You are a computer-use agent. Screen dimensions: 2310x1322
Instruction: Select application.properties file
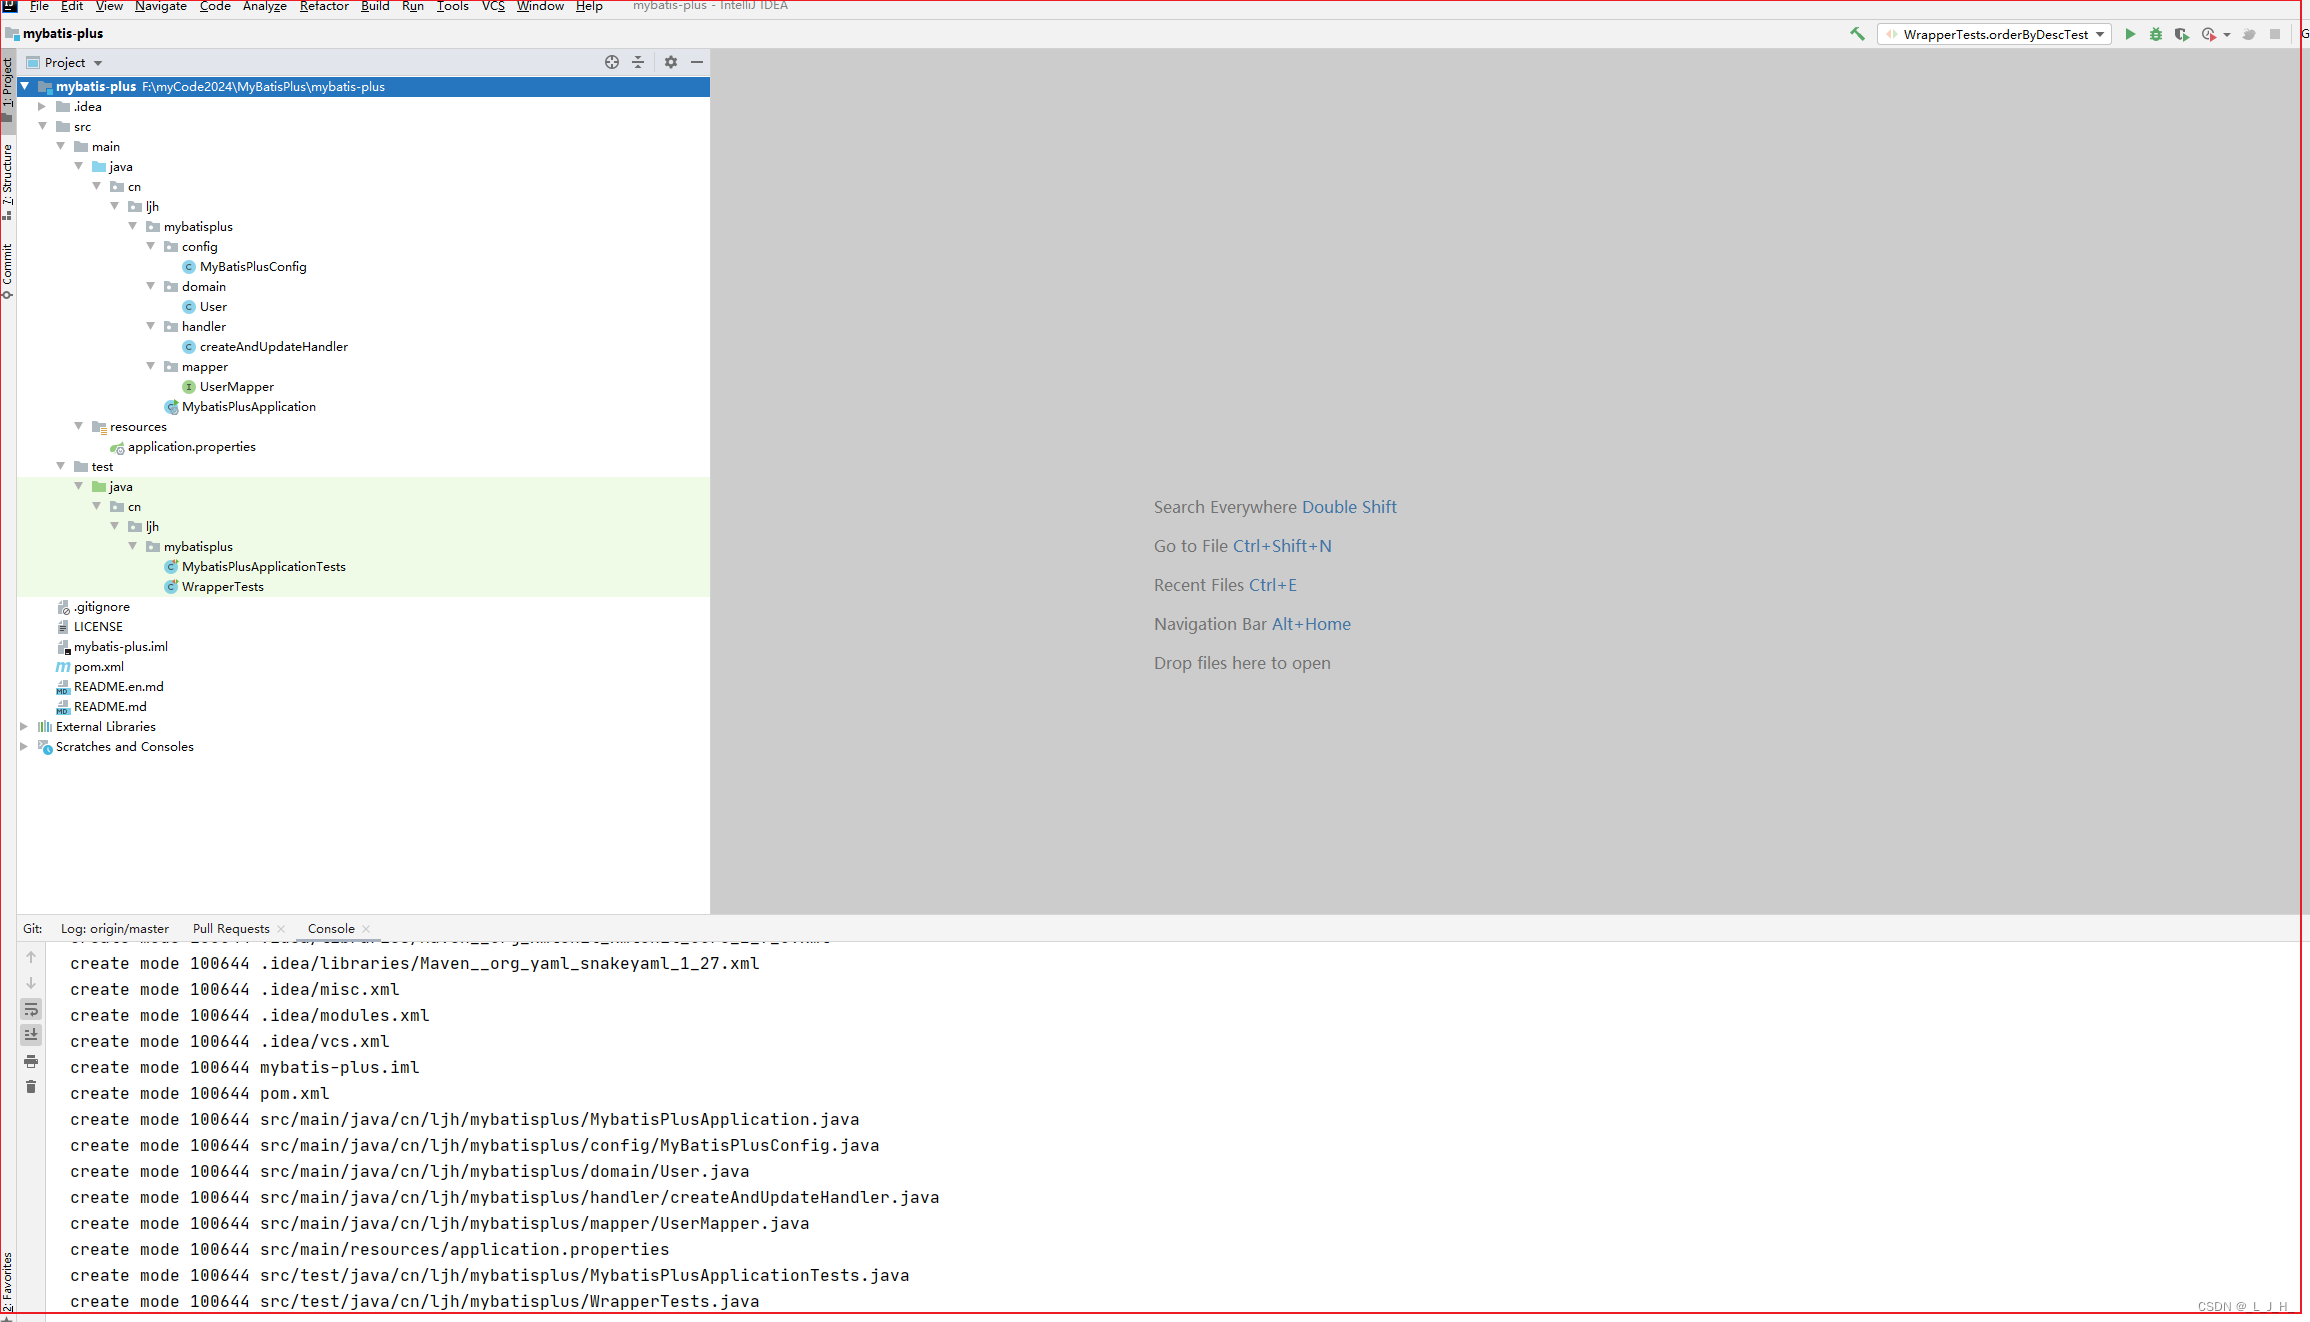pos(191,447)
